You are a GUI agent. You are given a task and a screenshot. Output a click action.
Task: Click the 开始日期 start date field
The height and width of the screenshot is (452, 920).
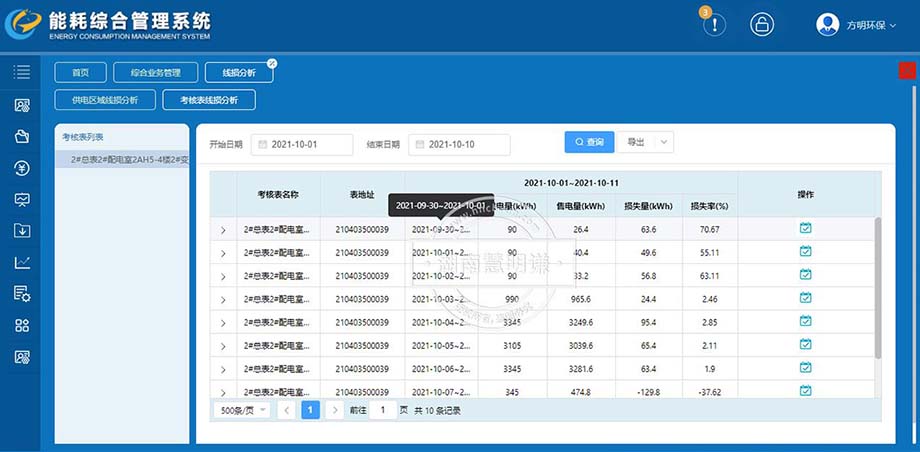click(302, 145)
